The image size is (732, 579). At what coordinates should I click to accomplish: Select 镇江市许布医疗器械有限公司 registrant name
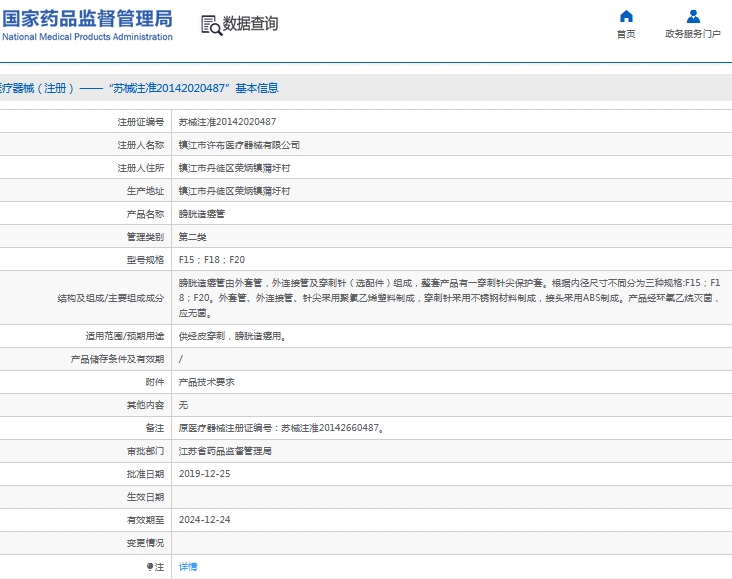click(239, 145)
